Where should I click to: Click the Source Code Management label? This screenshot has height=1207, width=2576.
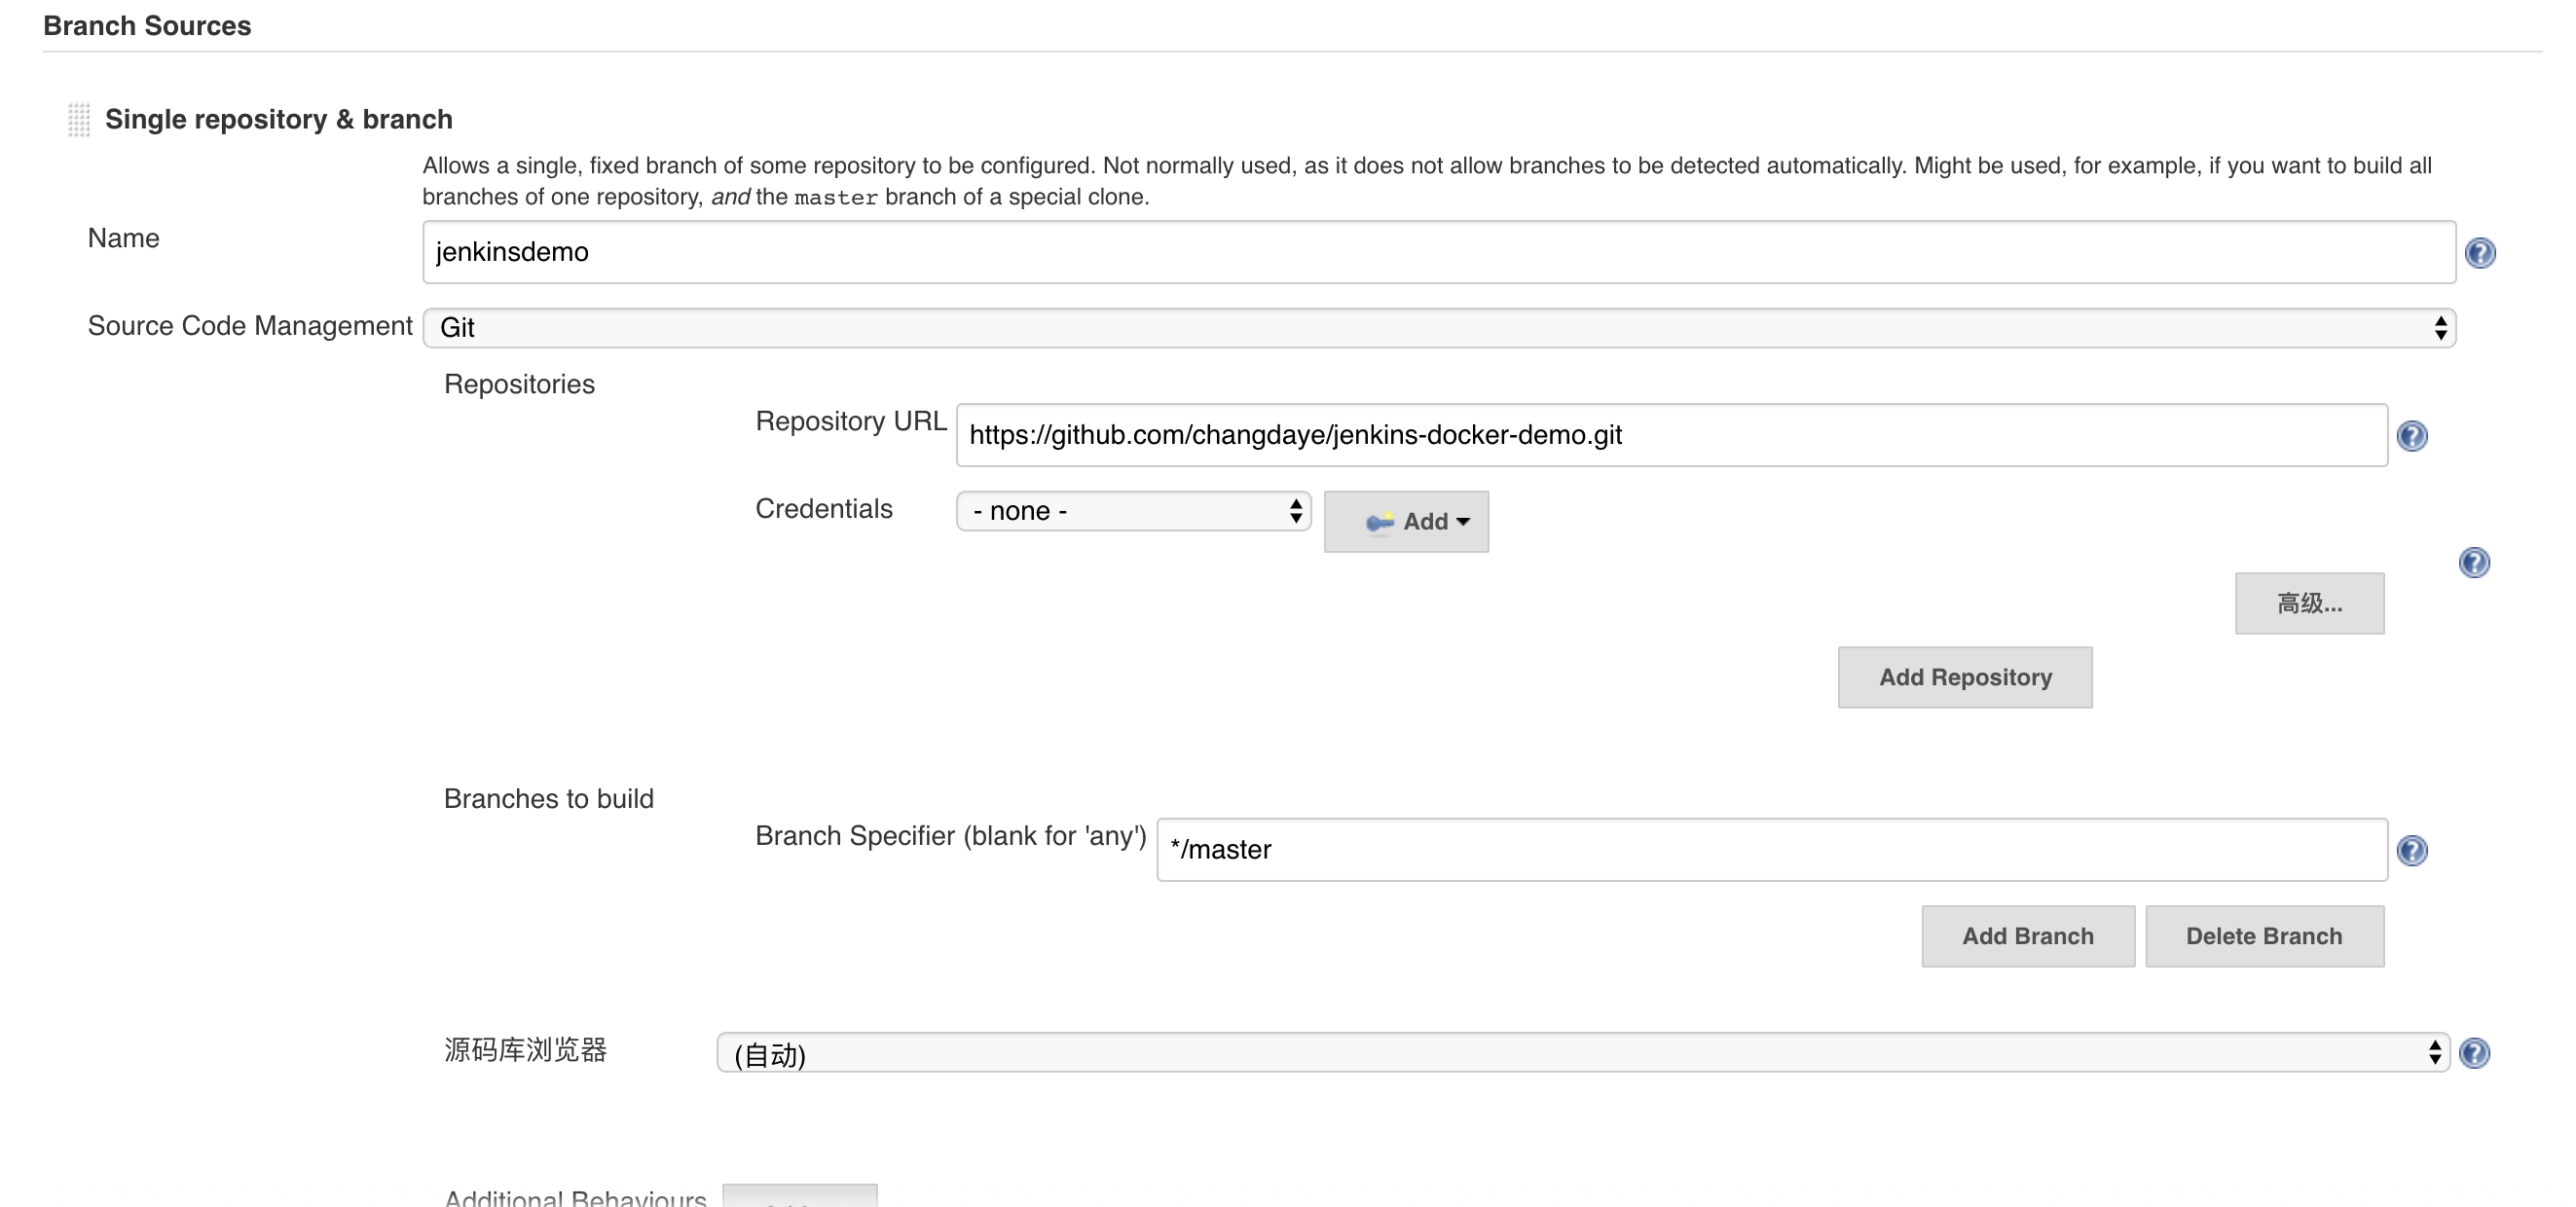point(250,326)
